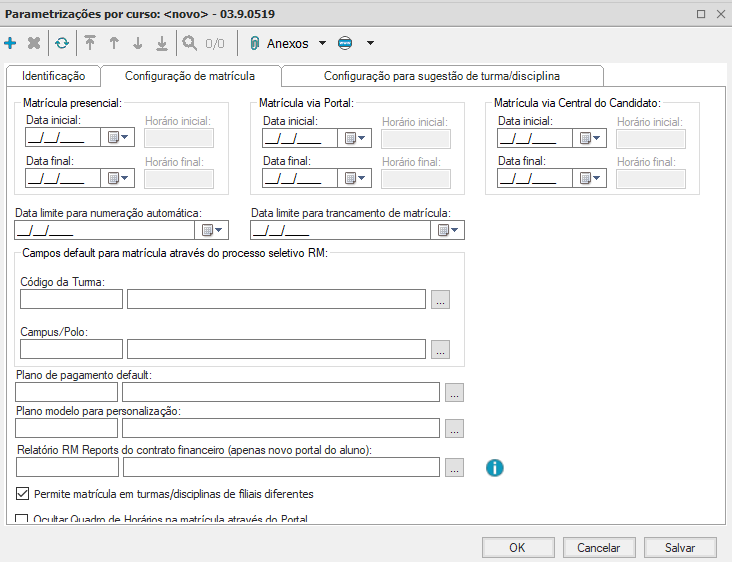The image size is (732, 562).
Task: Open dropdown arrow next to Anexos
Action: point(322,44)
